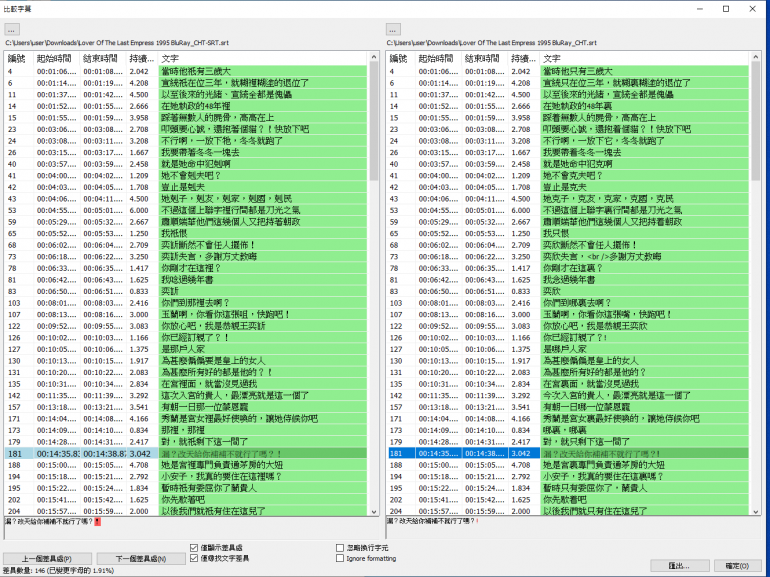Click left list scrollbar down arrow

[374, 511]
